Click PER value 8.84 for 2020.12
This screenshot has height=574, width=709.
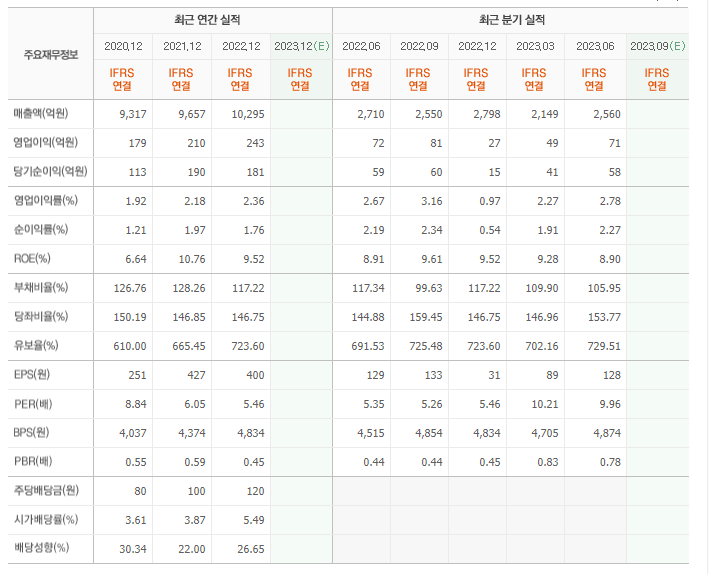tap(136, 404)
